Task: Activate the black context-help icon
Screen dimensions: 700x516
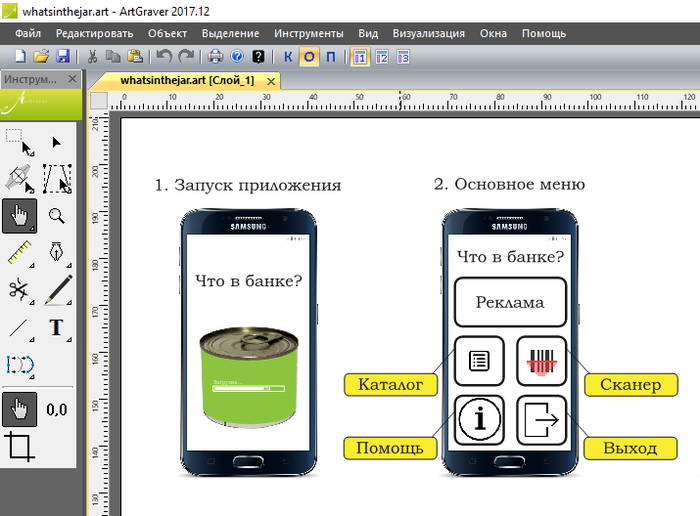Action: click(x=258, y=57)
